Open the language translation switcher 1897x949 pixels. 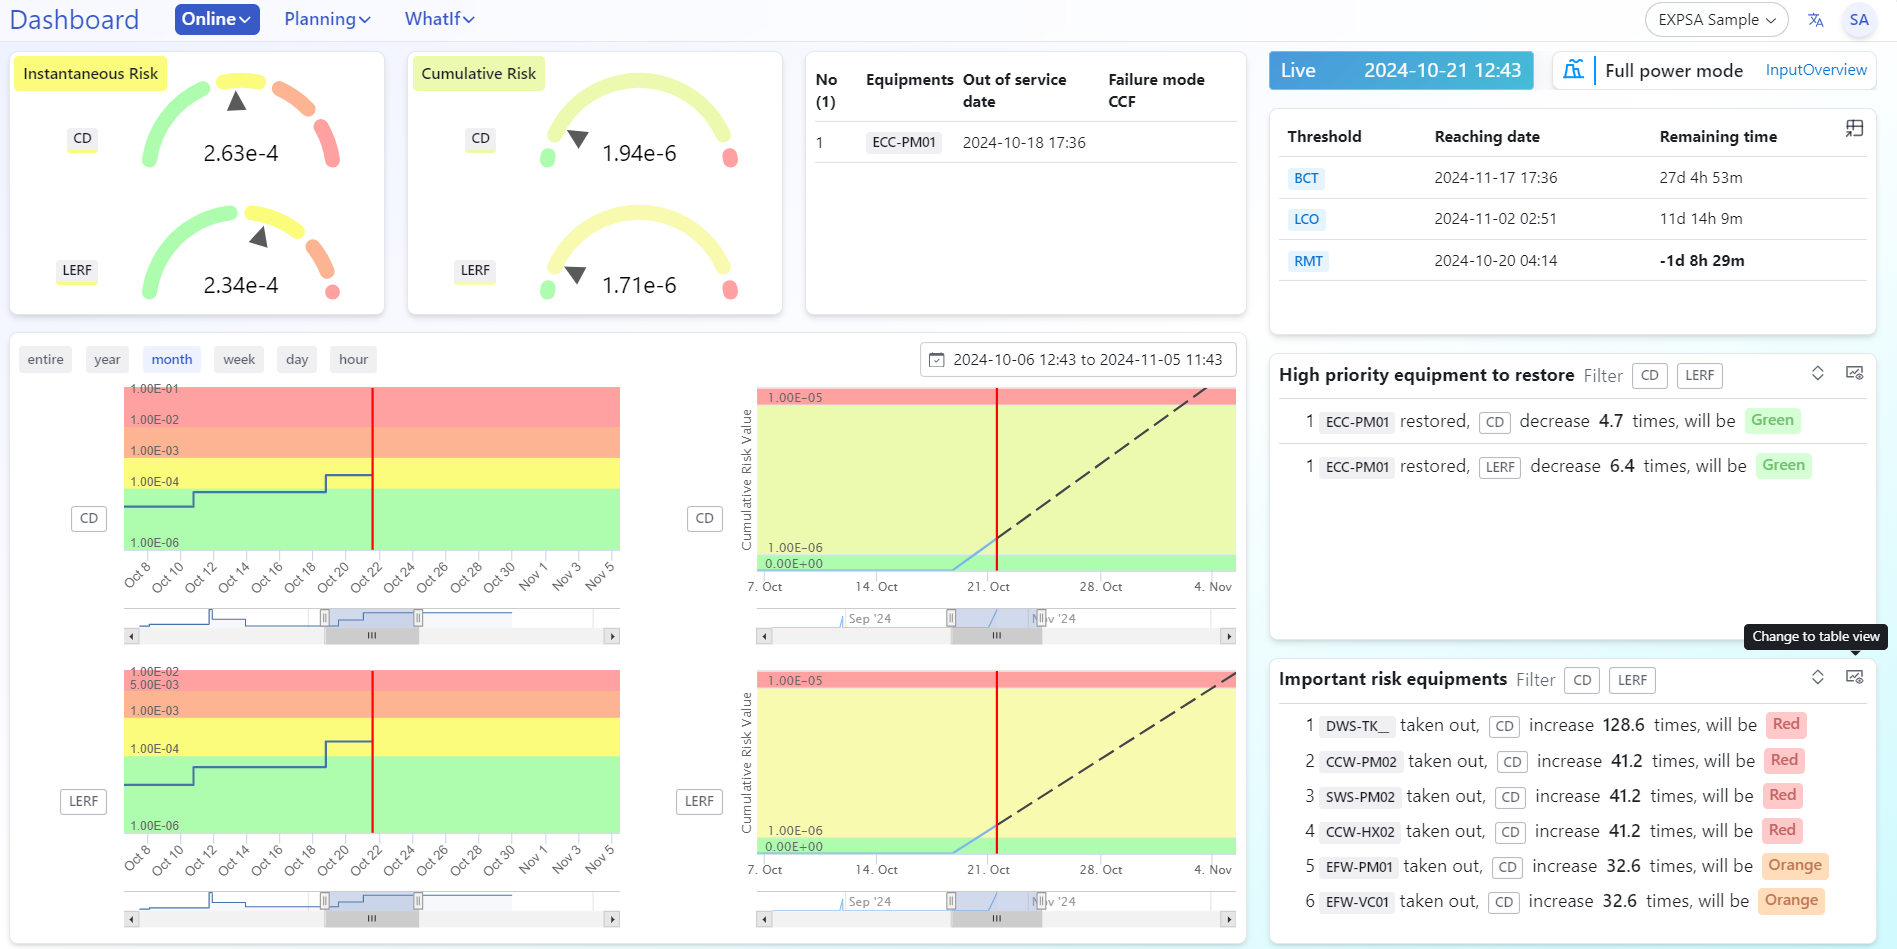(1815, 19)
